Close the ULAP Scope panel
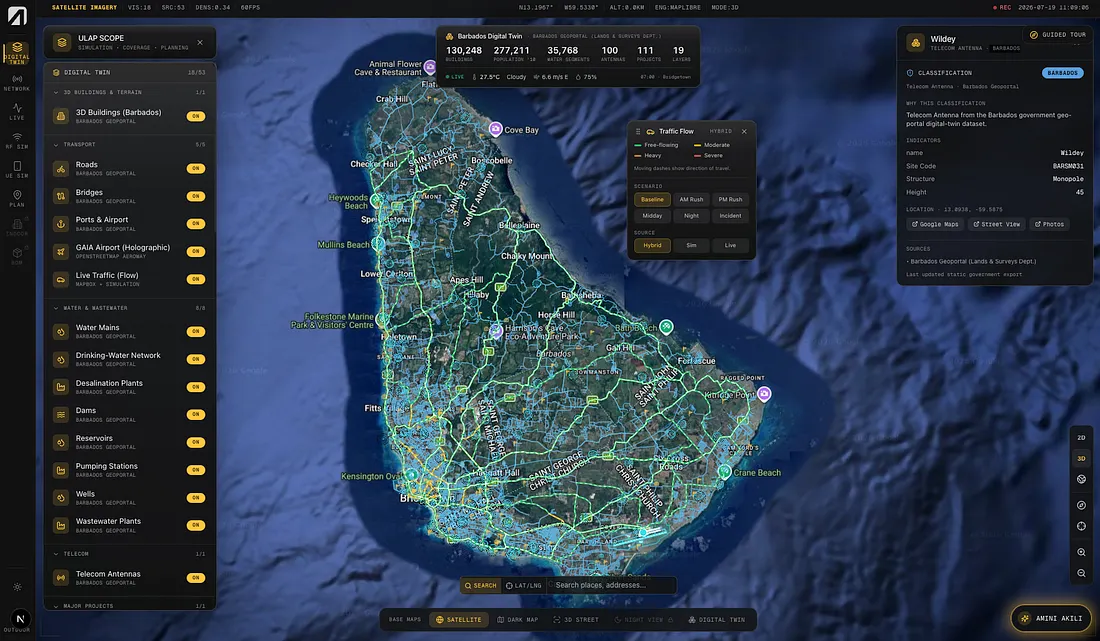 [200, 43]
